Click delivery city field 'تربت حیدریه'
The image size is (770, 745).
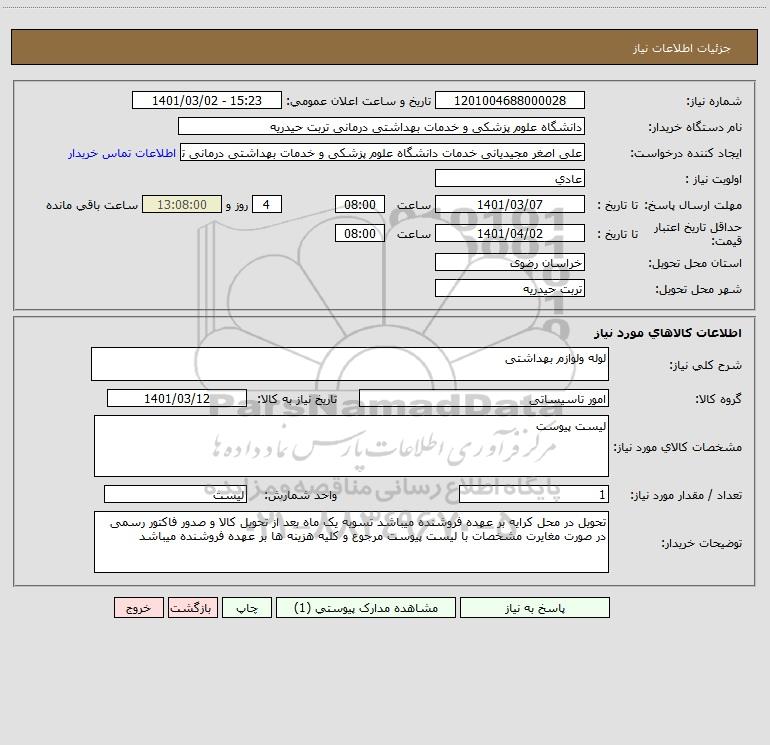(x=510, y=288)
